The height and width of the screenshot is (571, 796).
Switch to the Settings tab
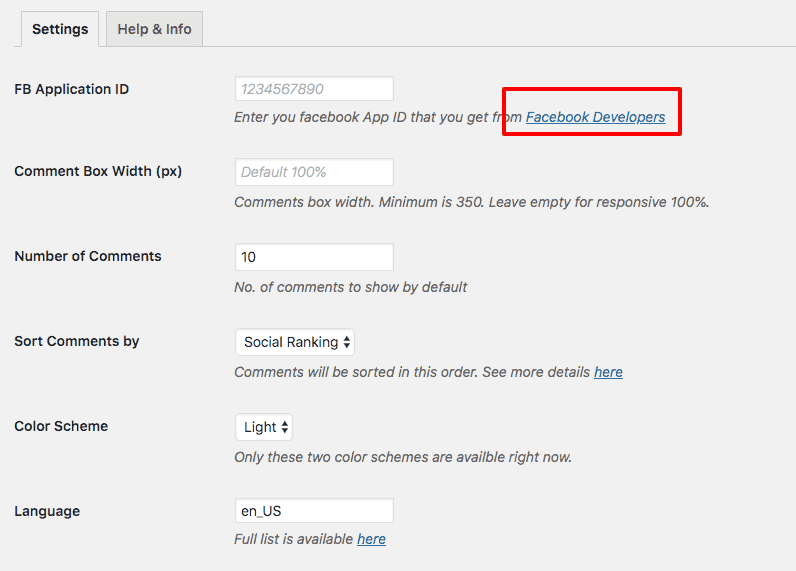click(x=60, y=29)
